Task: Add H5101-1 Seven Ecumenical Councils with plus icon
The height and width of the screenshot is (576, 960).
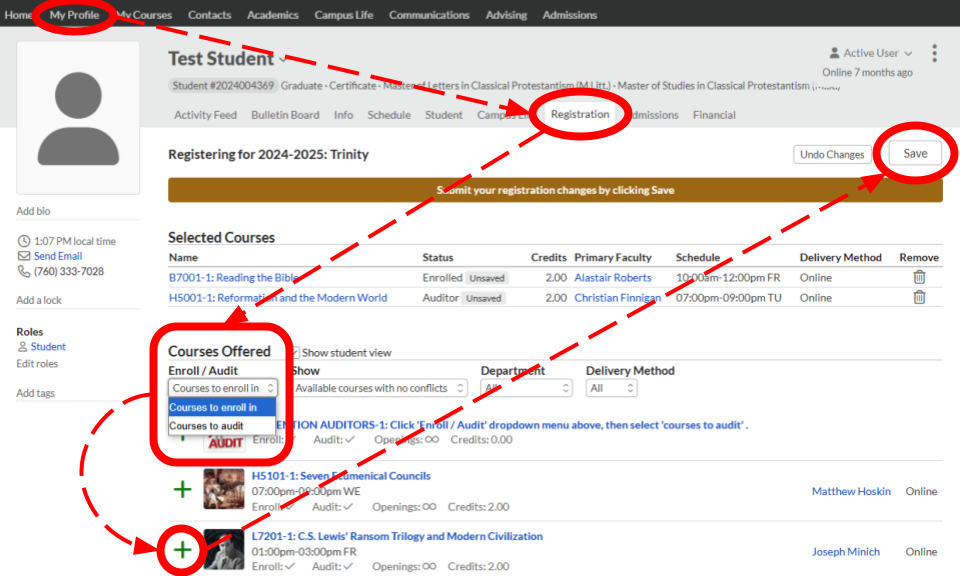Action: 183,490
